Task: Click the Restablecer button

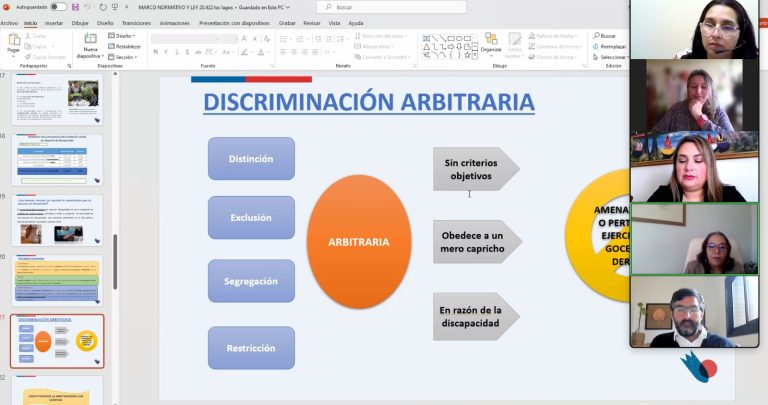Action: (124, 47)
